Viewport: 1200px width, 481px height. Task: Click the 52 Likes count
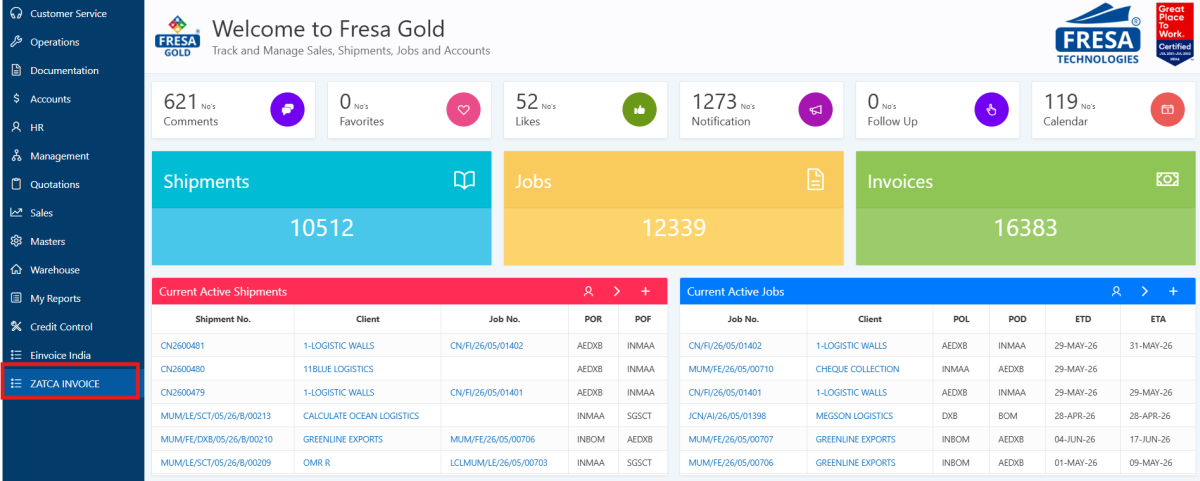click(x=527, y=101)
